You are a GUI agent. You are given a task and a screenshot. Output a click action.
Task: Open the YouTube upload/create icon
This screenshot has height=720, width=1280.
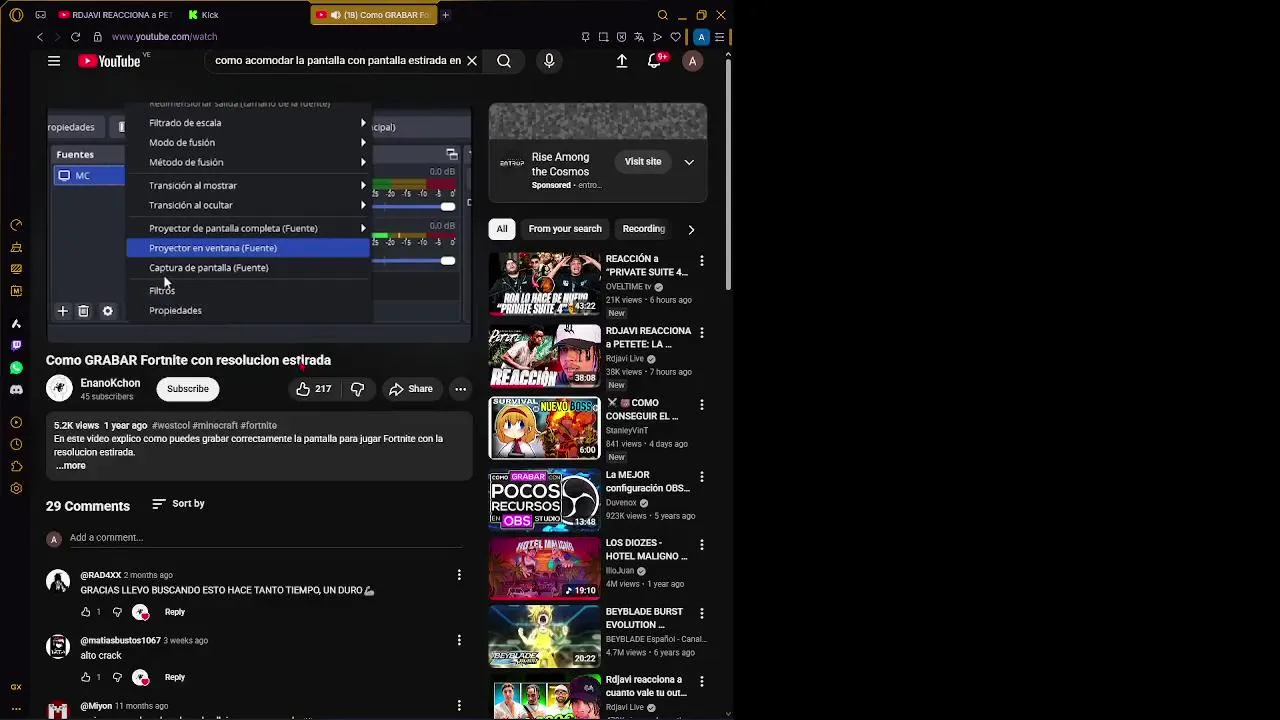[622, 61]
